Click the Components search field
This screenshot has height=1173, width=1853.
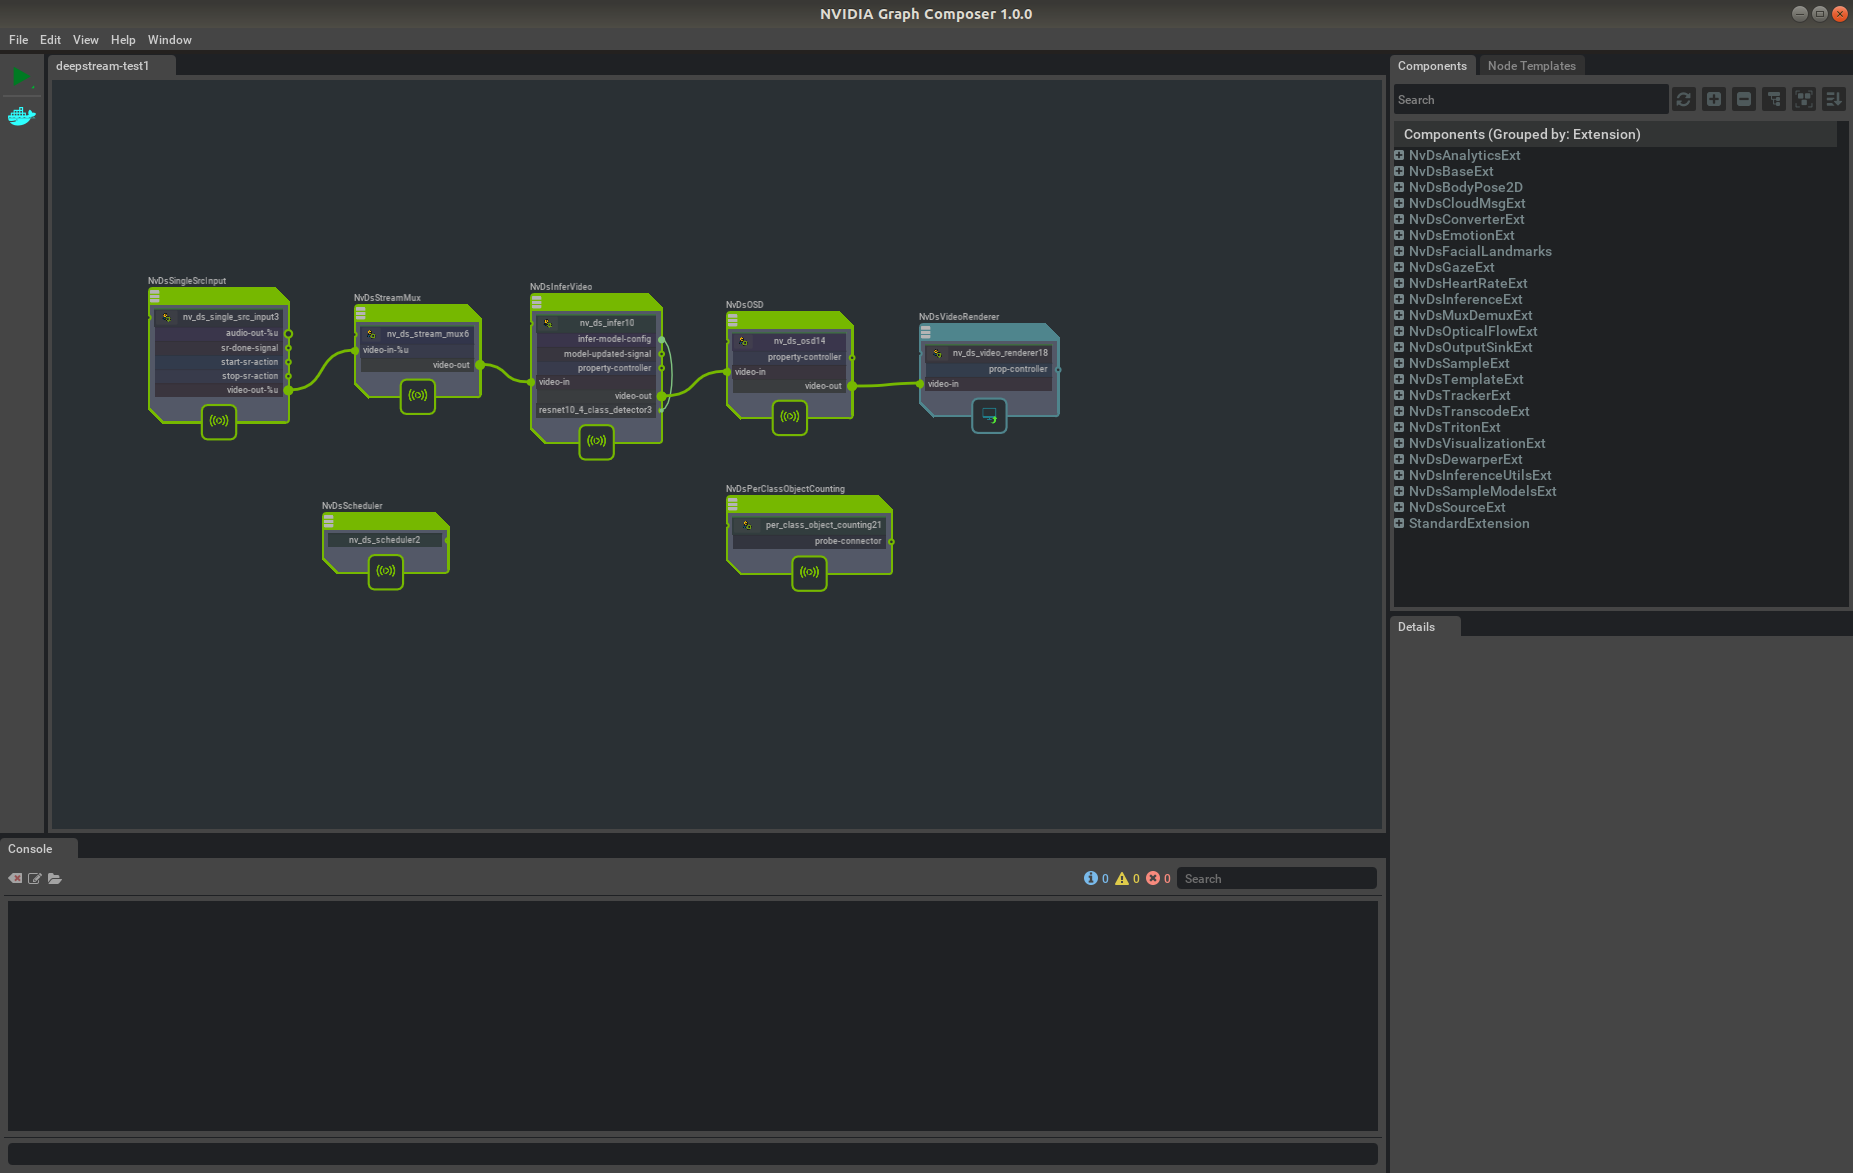coord(1530,99)
